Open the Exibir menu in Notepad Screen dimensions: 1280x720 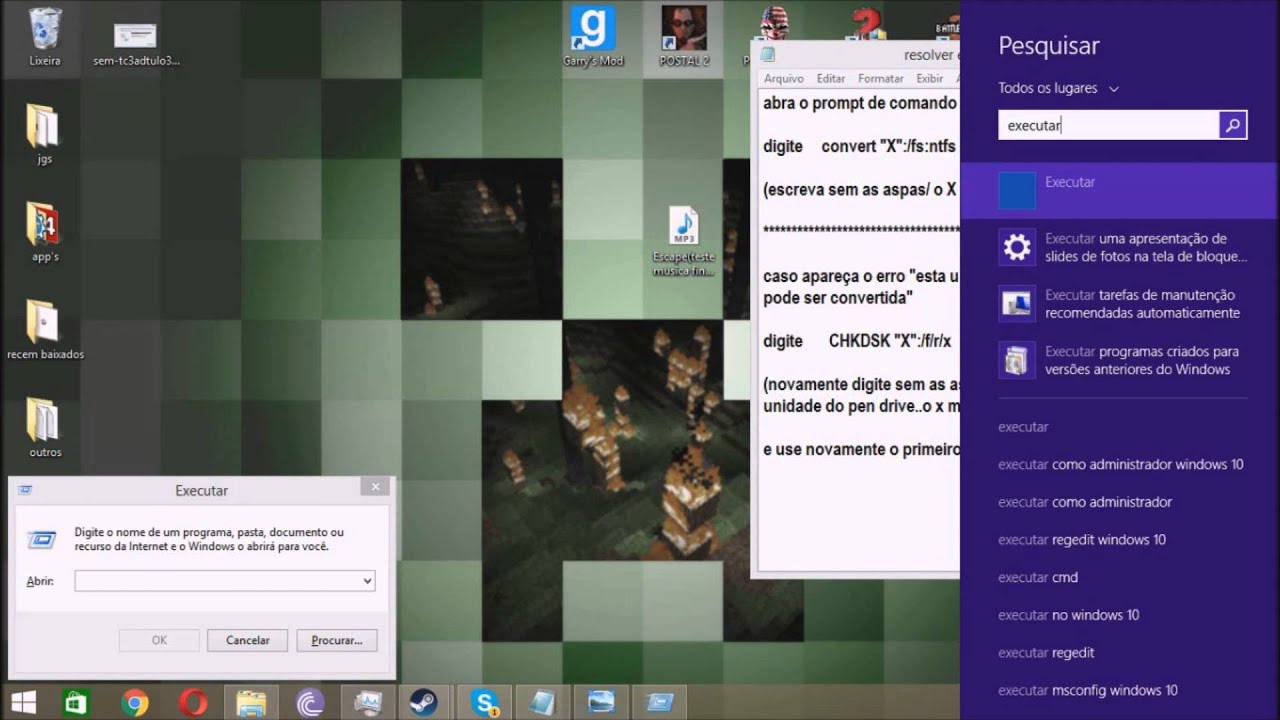pos(930,79)
